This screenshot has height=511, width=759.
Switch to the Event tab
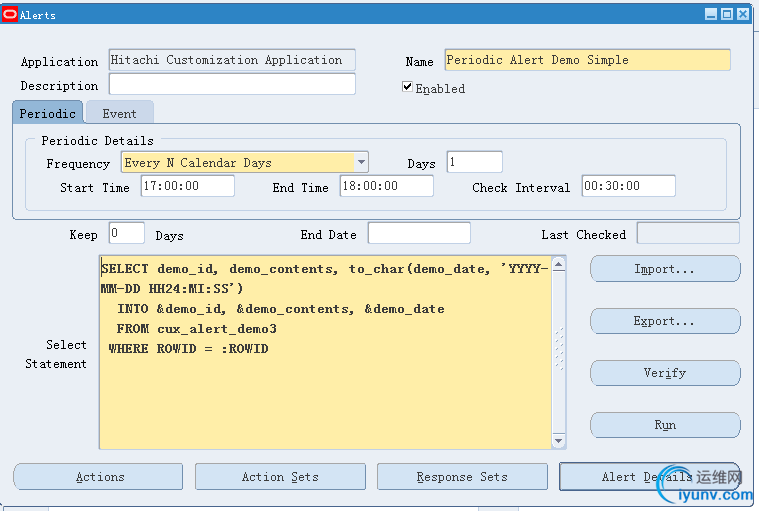coord(119,113)
